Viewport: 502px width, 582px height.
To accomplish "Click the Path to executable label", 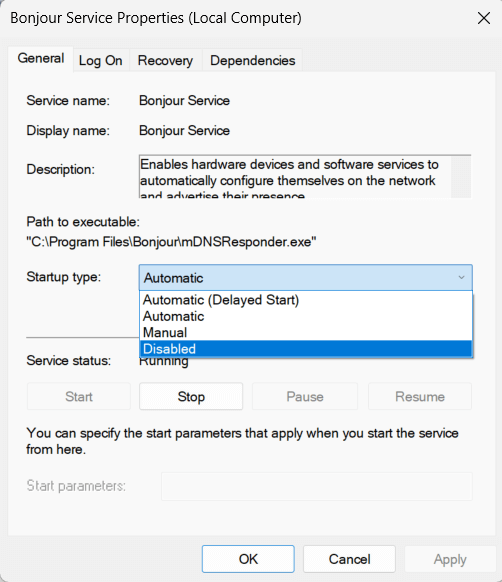I will (83, 222).
